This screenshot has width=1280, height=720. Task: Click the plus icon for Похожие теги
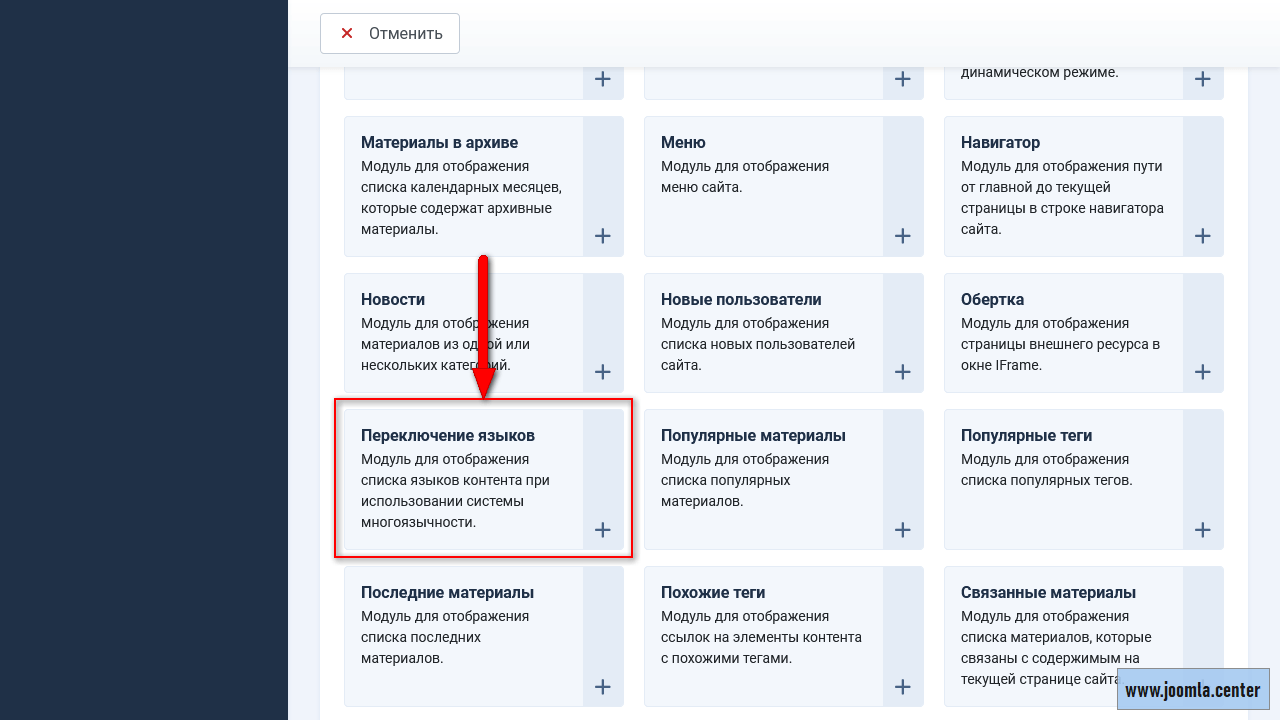coord(902,687)
